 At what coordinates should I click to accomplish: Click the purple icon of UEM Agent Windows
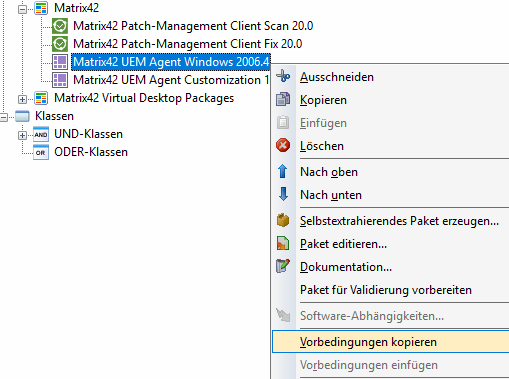pos(60,62)
